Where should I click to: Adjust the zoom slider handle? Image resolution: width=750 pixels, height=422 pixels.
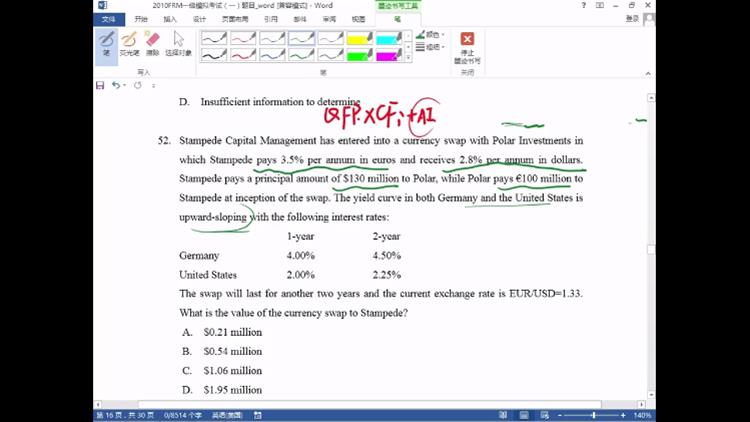[x=594, y=415]
